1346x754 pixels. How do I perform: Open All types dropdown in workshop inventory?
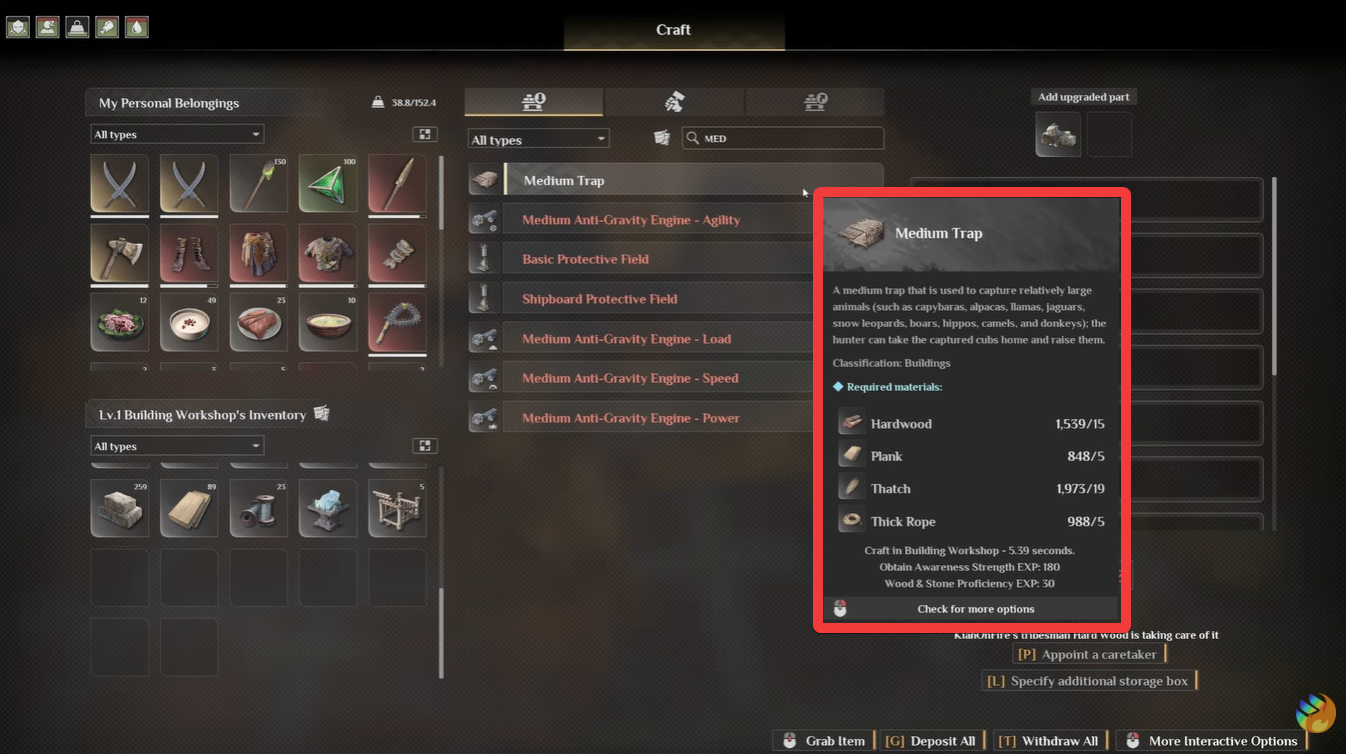click(x=177, y=446)
